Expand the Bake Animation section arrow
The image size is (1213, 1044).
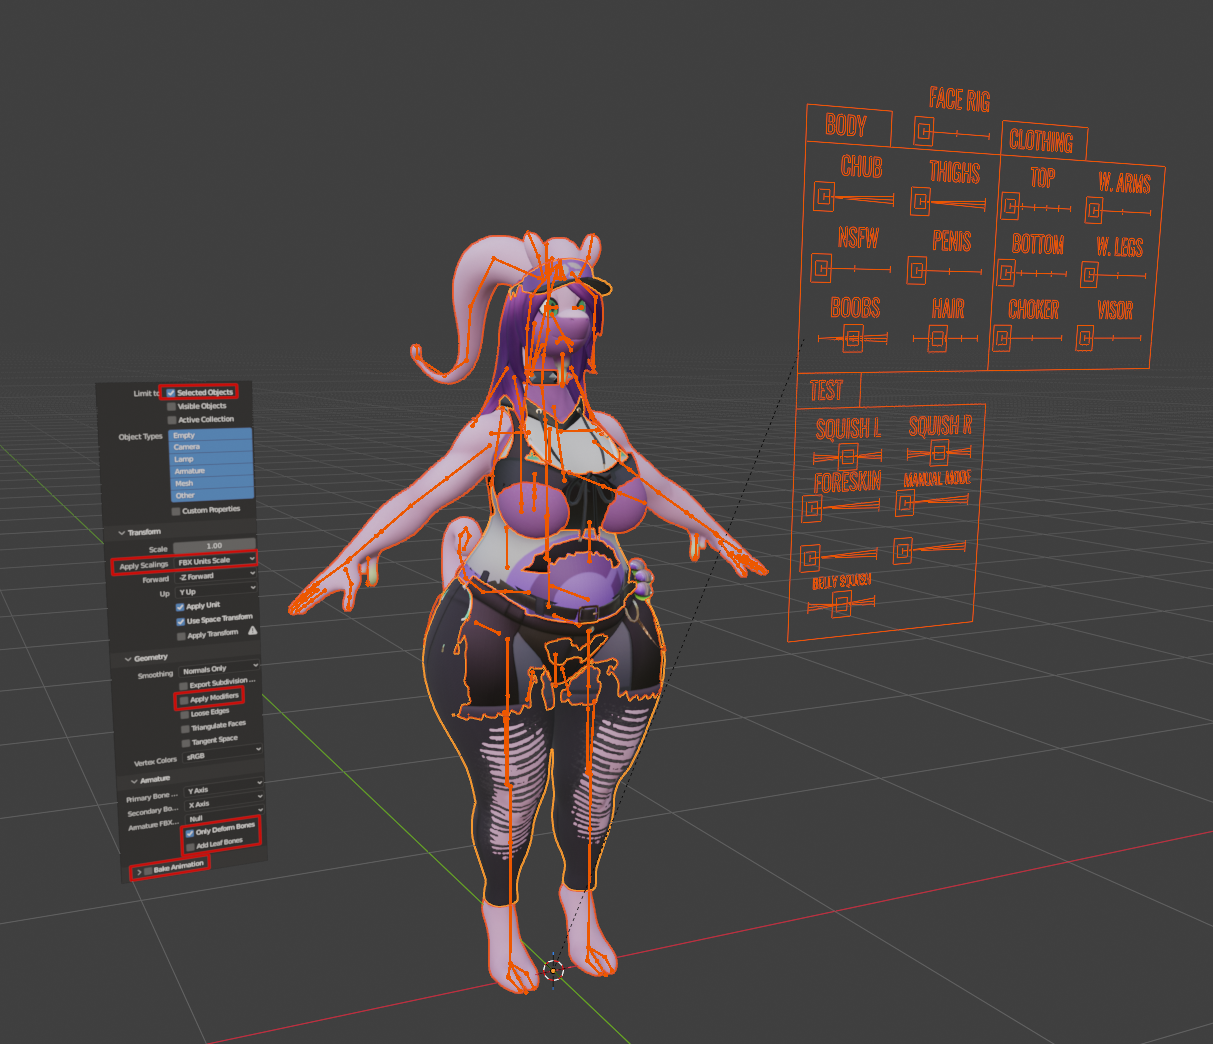click(x=138, y=873)
